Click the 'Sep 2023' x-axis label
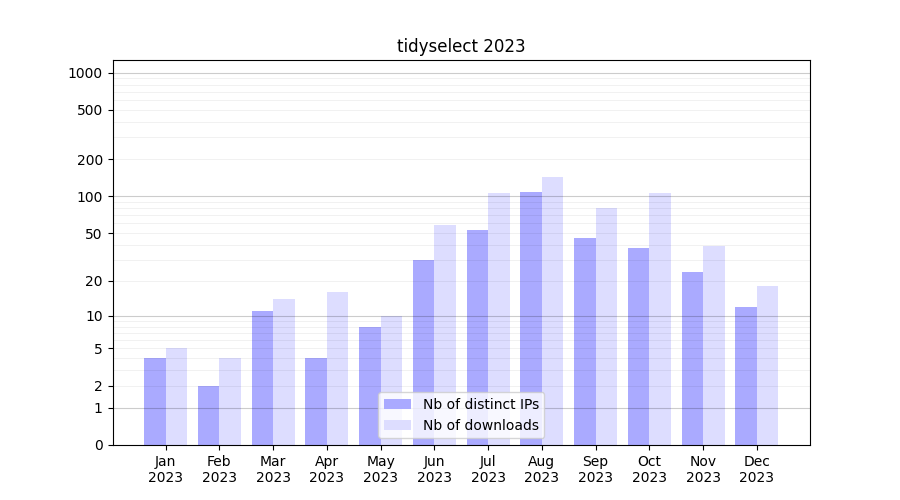Screen dimensions: 900x500 pyautogui.click(x=595, y=469)
